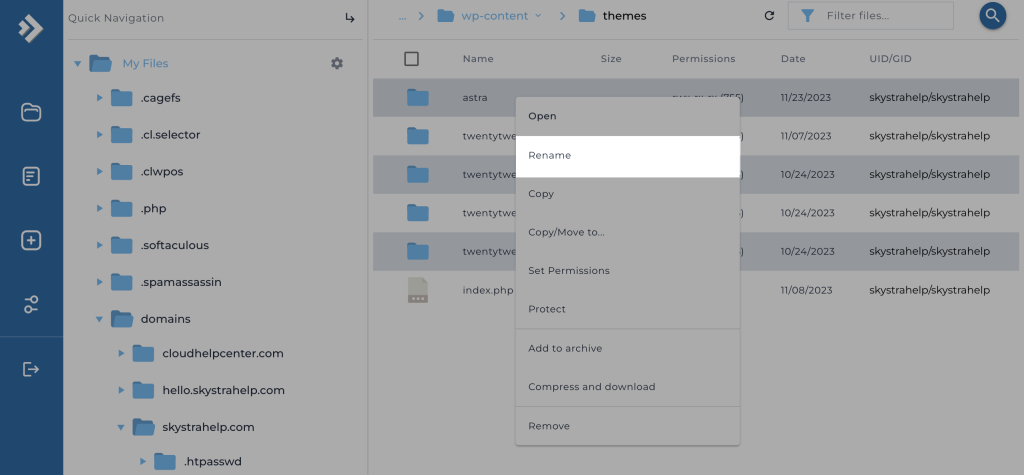Image resolution: width=1024 pixels, height=475 pixels.
Task: Choose Compress and download menu entry
Action: point(591,387)
